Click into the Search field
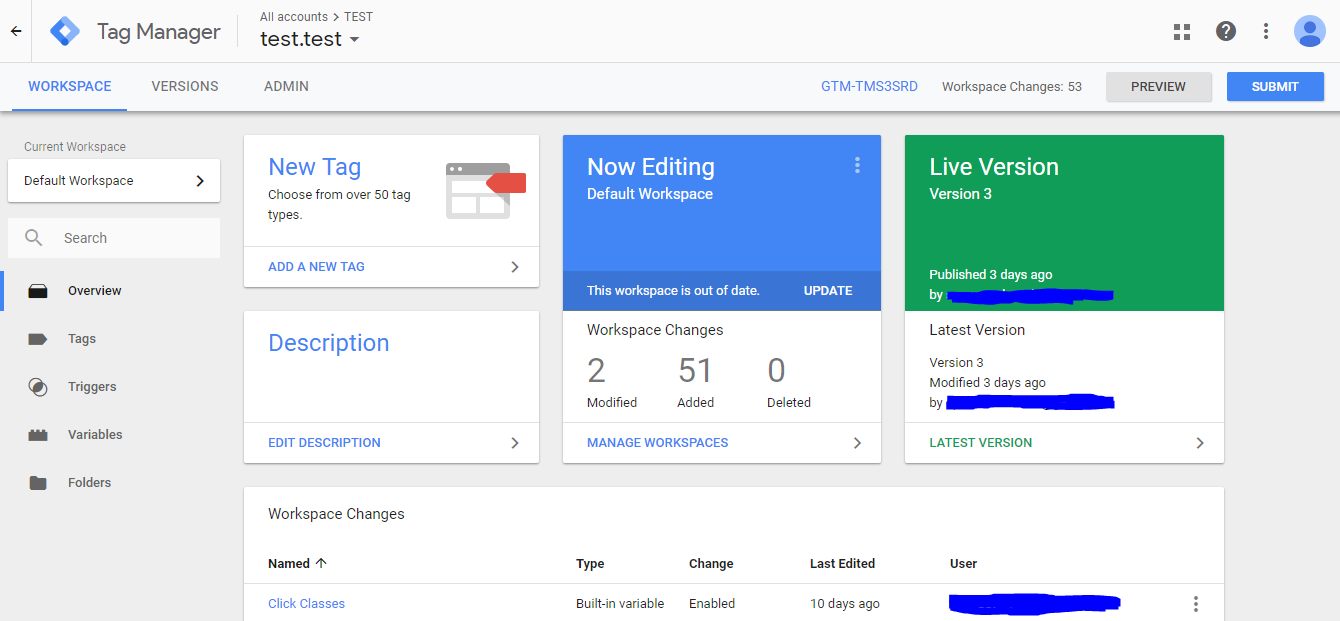Image resolution: width=1340 pixels, height=621 pixels. point(114,238)
